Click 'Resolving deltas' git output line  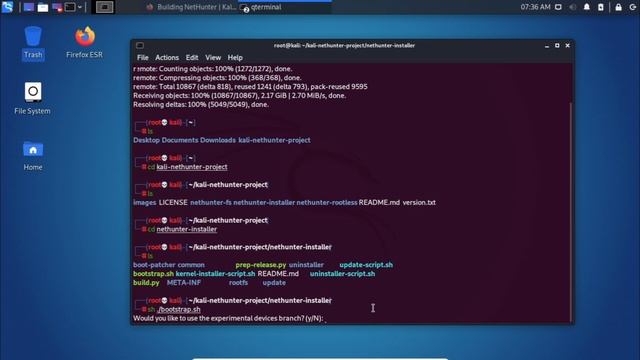pyautogui.click(x=201, y=104)
